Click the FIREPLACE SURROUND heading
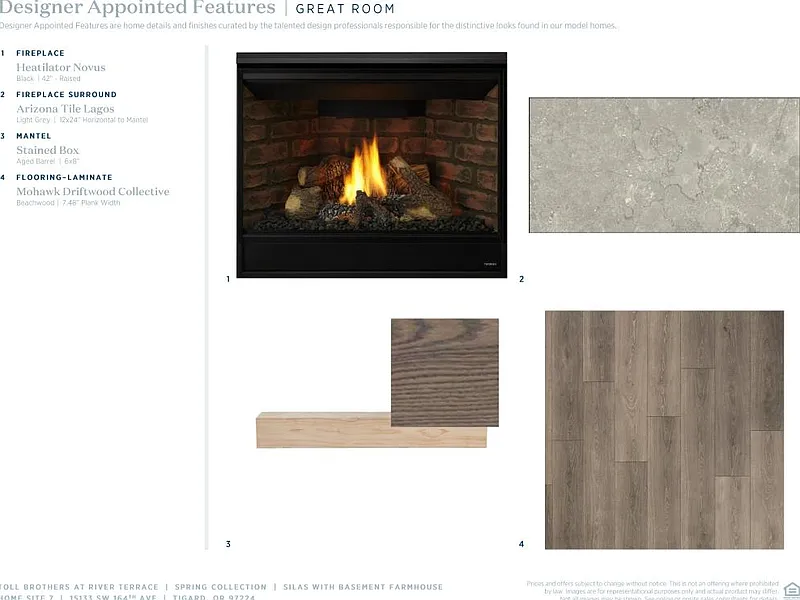The width and height of the screenshot is (800, 600). tap(66, 94)
